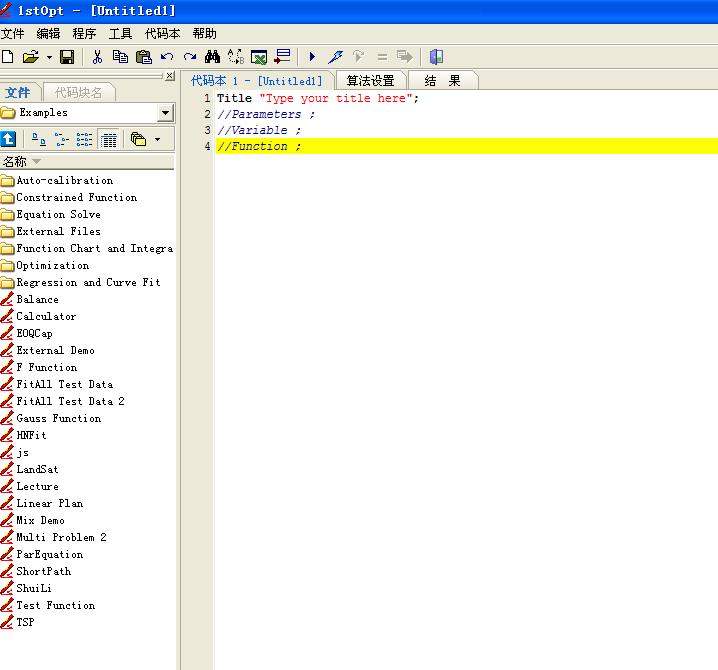Run the program with the blue play icon
718x670 pixels.
click(x=312, y=57)
